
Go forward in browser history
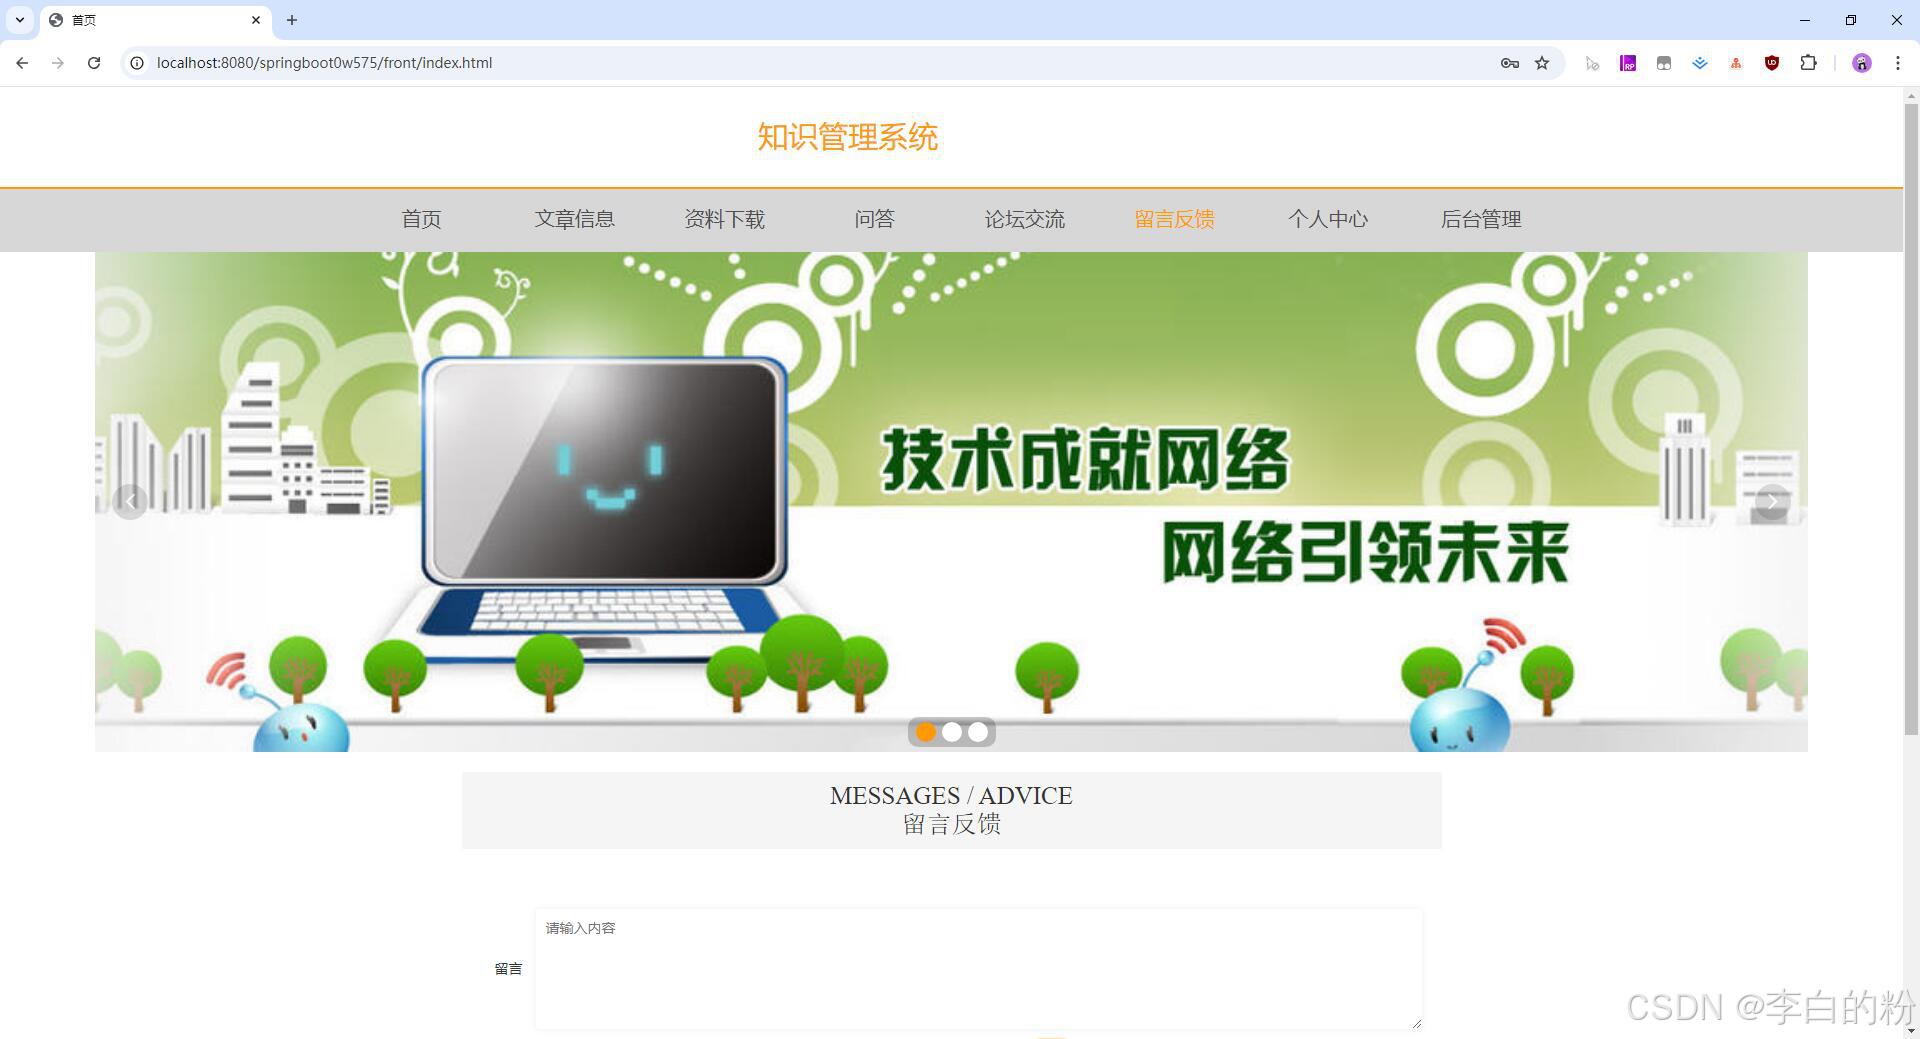[58, 63]
